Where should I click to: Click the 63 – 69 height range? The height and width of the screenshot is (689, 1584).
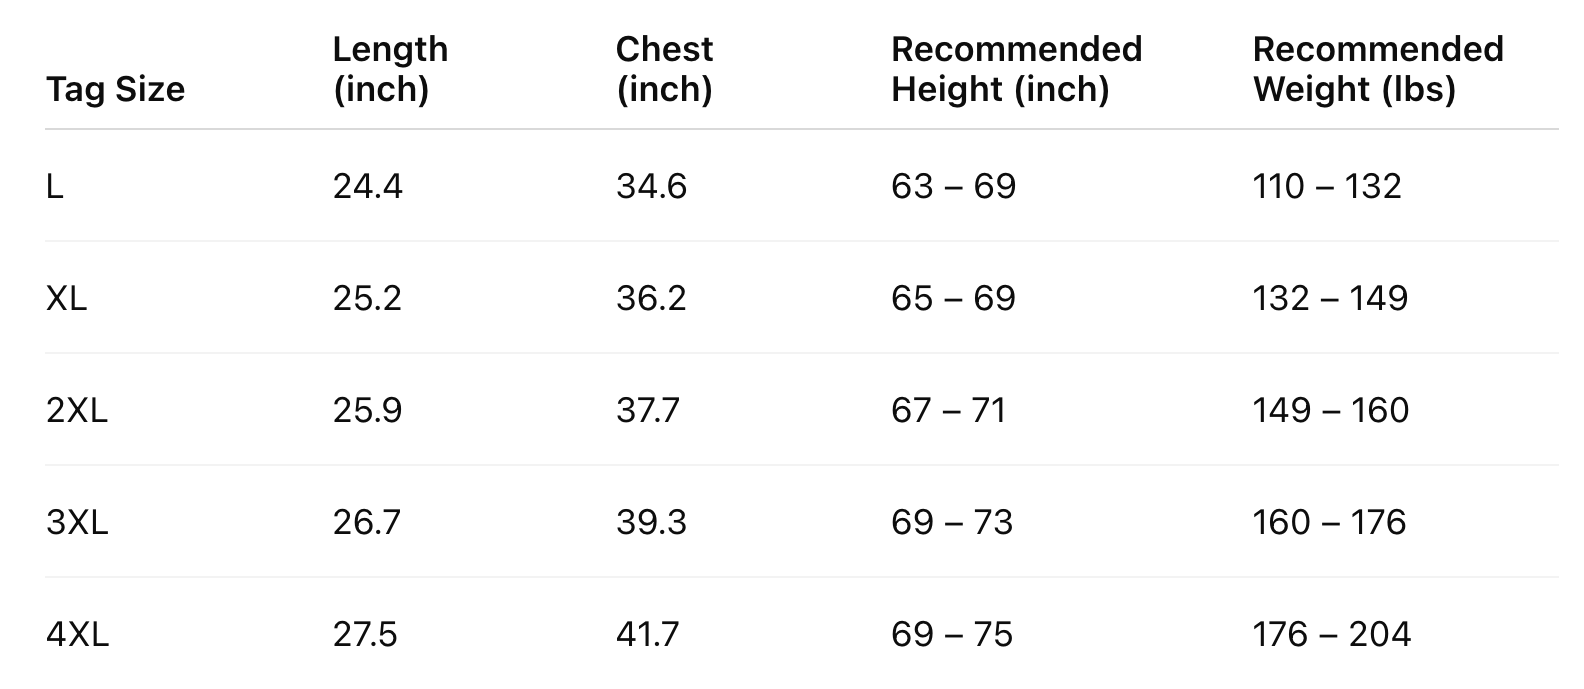click(953, 186)
